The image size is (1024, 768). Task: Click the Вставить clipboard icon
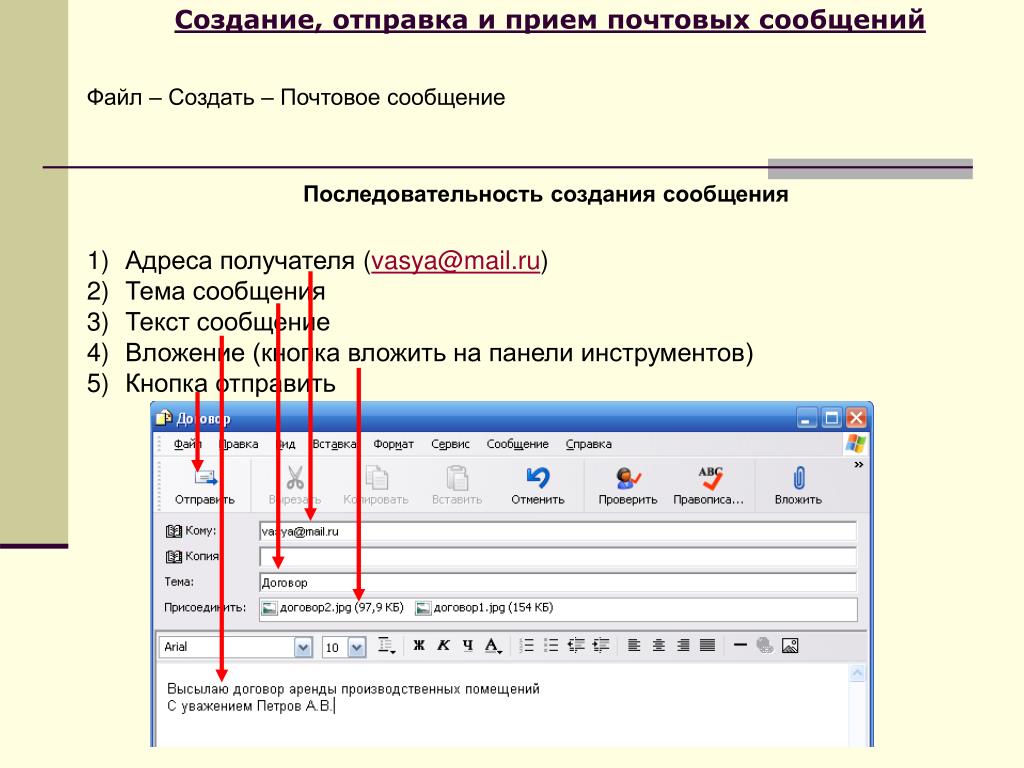point(457,477)
